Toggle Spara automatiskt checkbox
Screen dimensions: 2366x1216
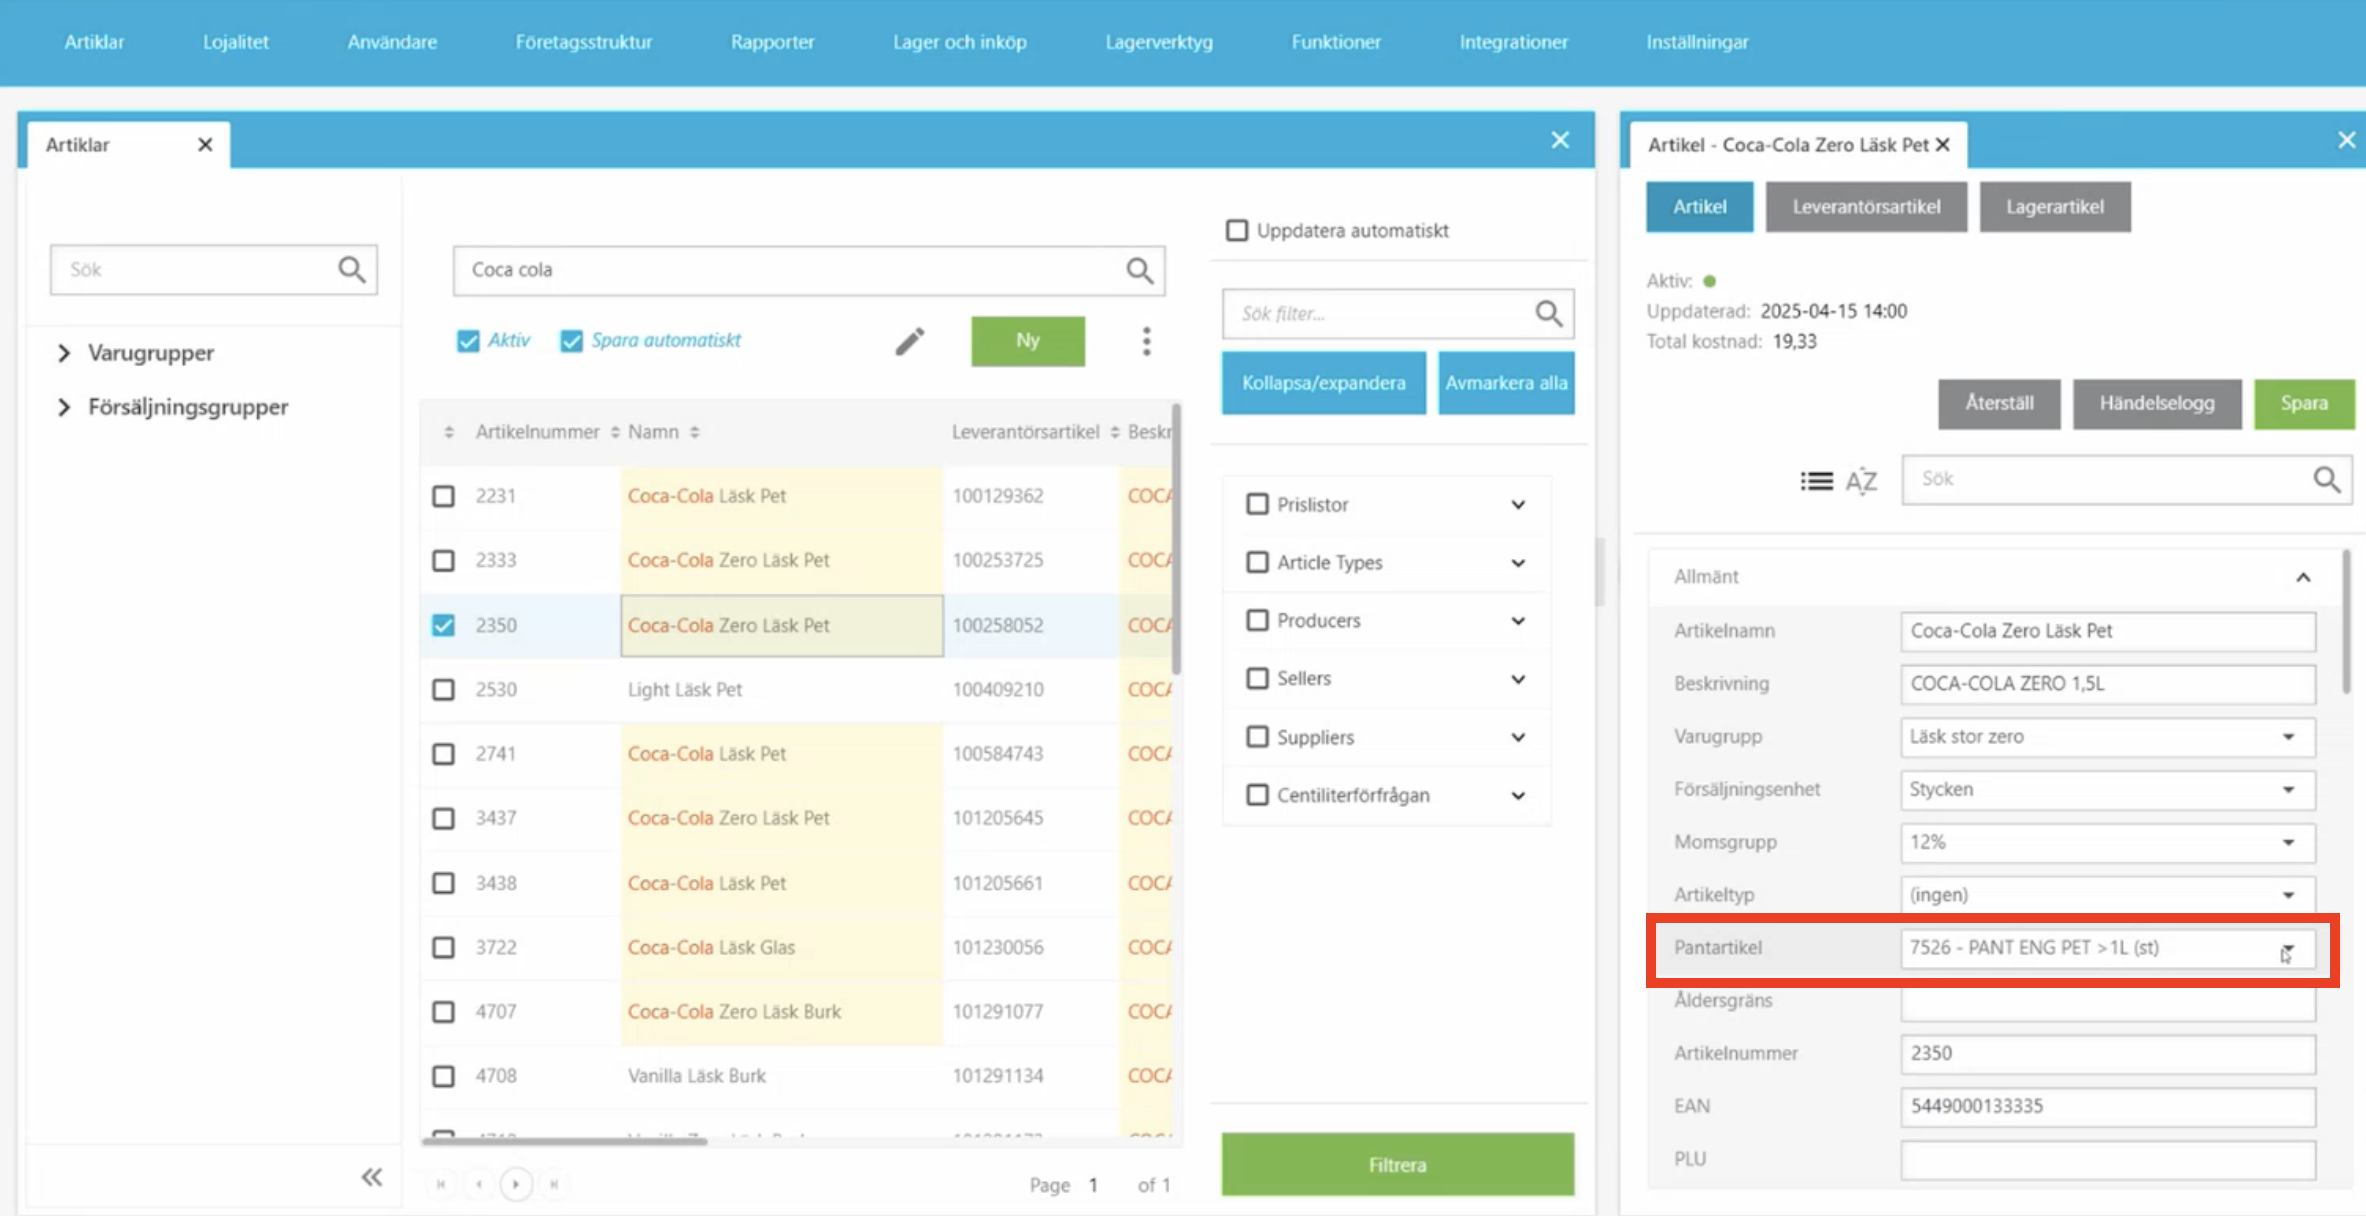click(571, 341)
